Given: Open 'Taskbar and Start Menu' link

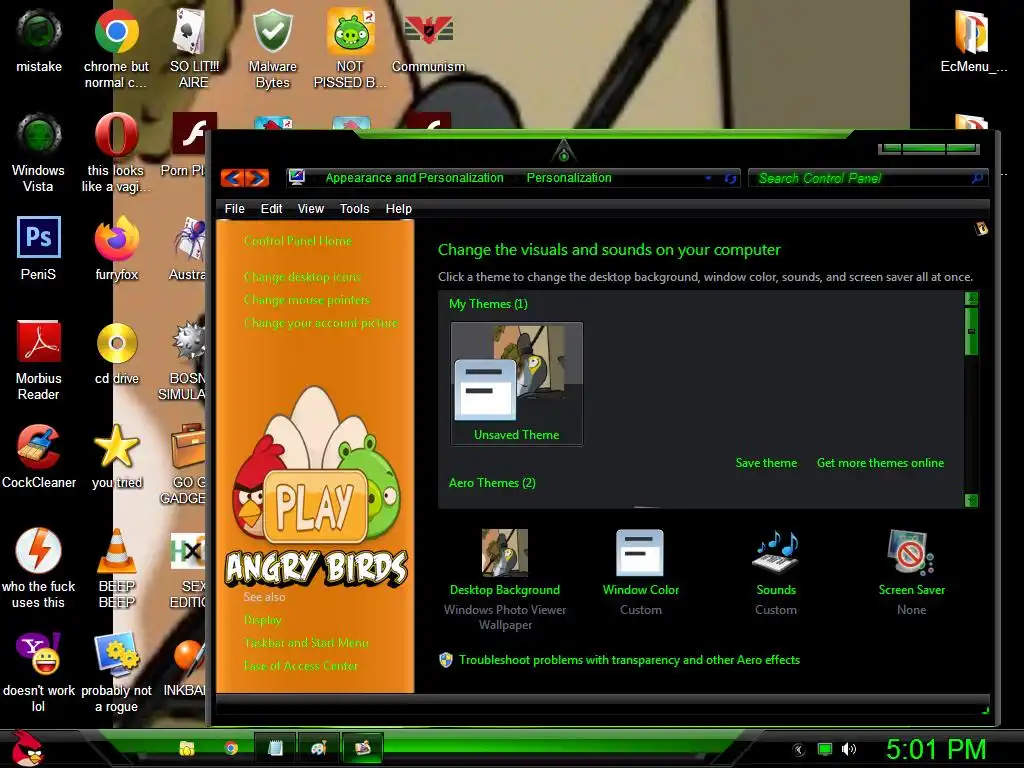Looking at the screenshot, I should point(306,643).
